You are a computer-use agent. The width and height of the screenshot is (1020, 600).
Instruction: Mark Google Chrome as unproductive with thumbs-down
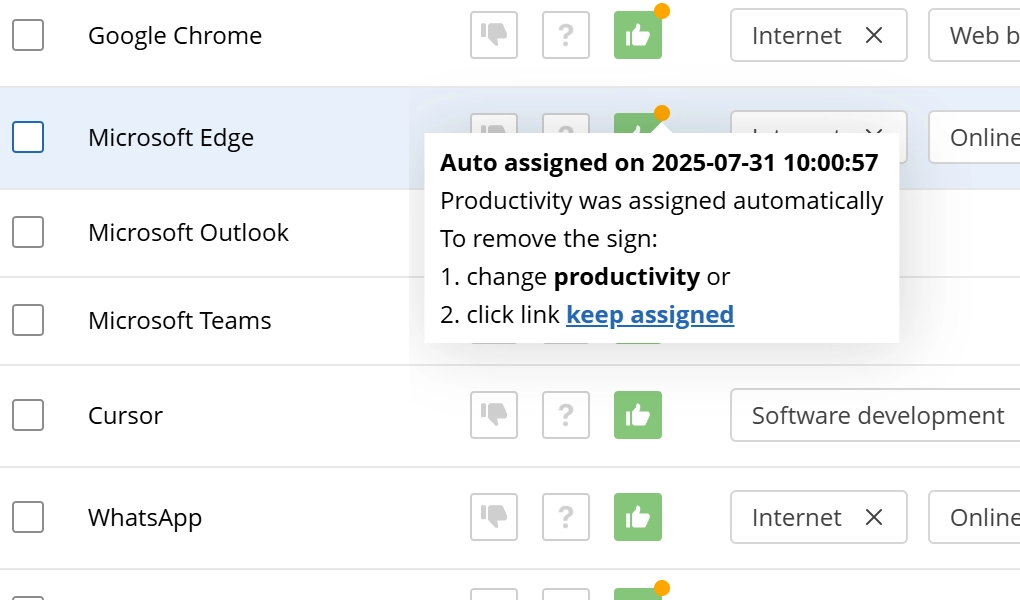(x=494, y=35)
